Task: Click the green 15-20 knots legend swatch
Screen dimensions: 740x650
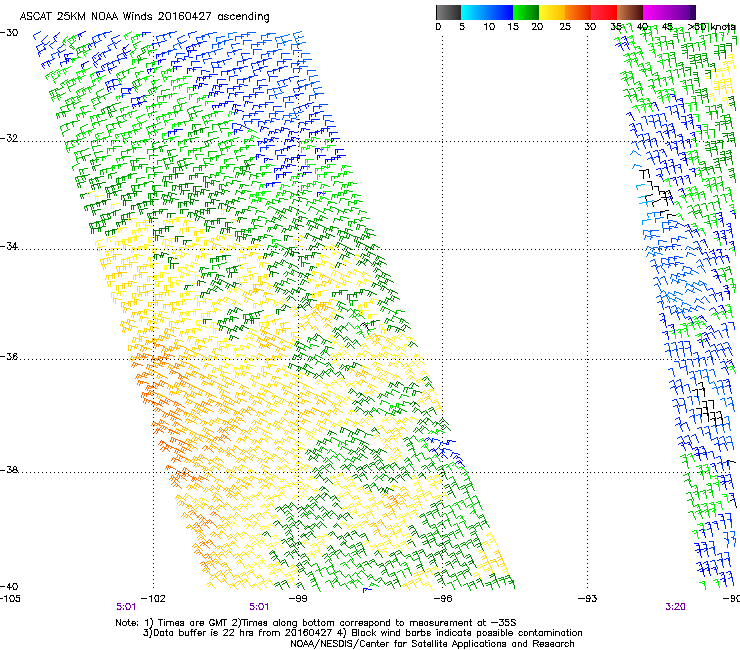Action: tap(526, 12)
